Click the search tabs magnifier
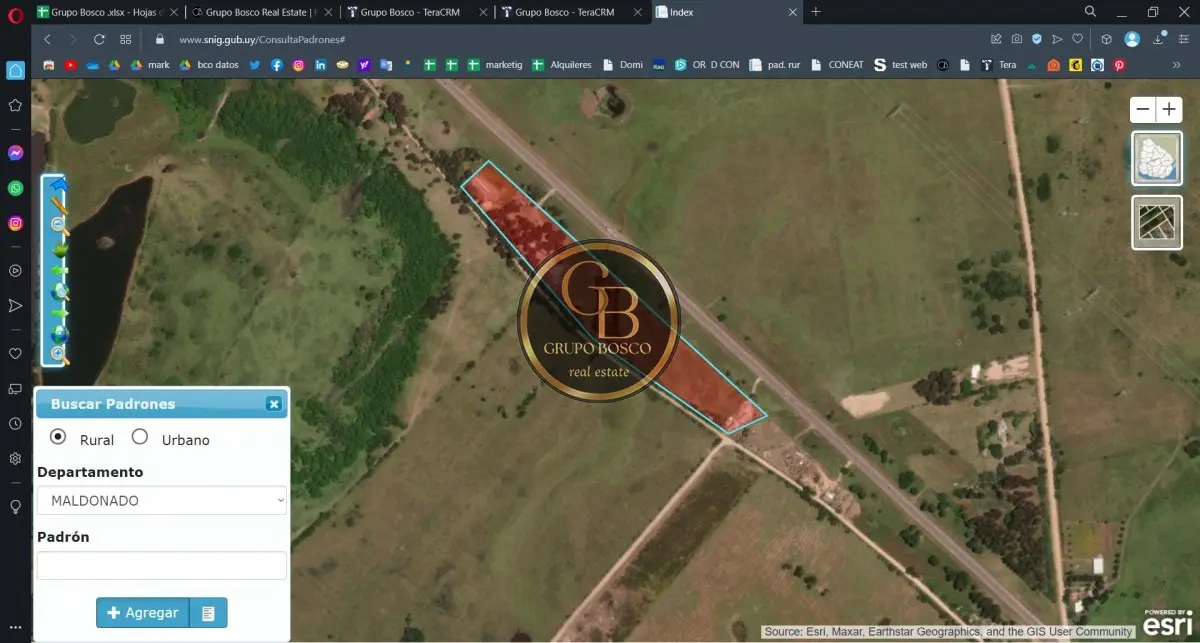 pos(1091,12)
